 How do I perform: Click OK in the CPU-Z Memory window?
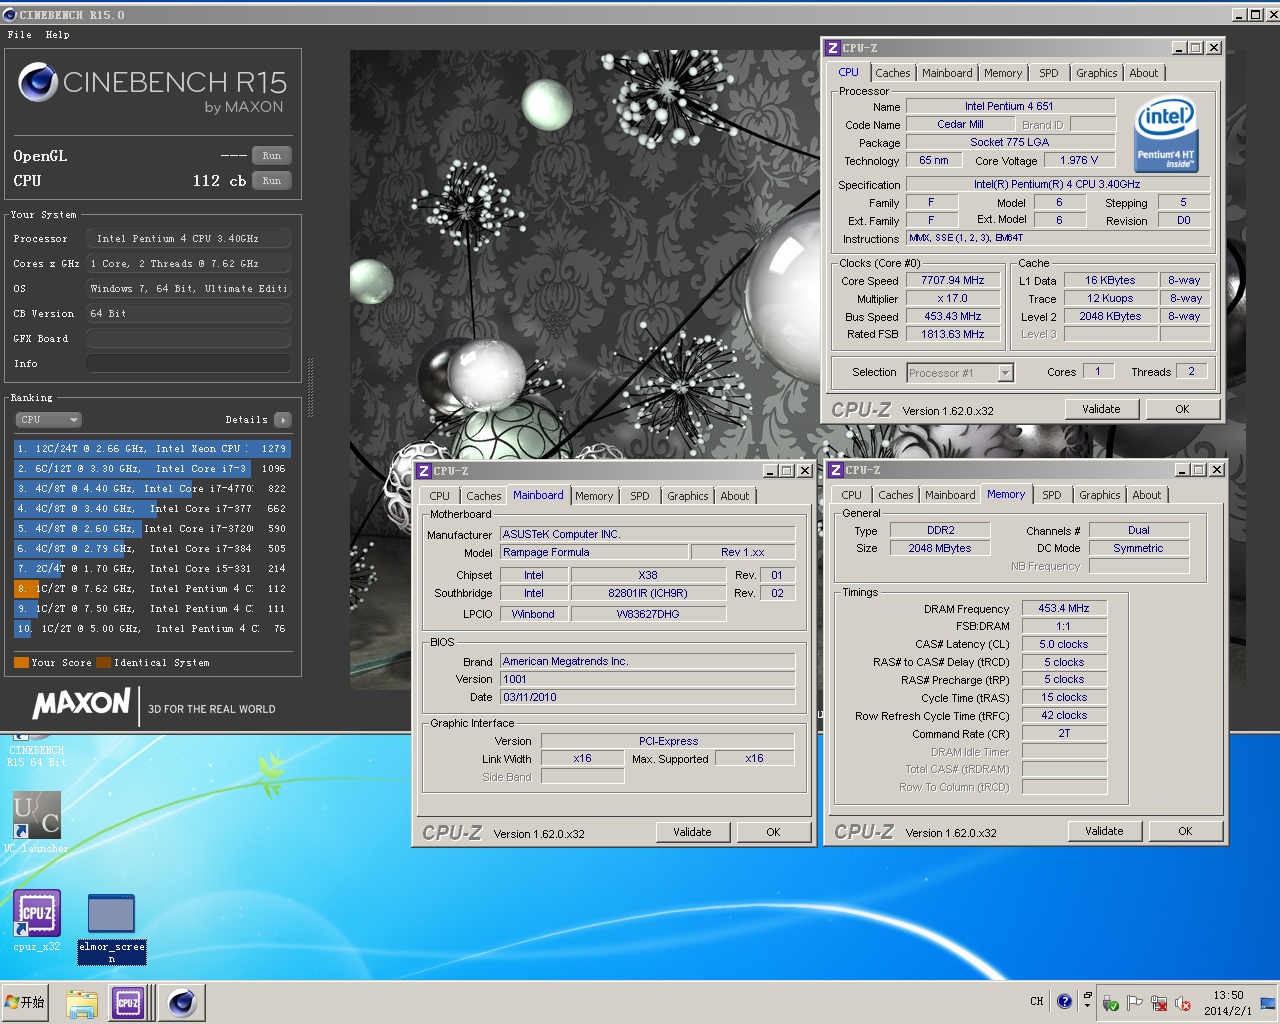point(1185,831)
